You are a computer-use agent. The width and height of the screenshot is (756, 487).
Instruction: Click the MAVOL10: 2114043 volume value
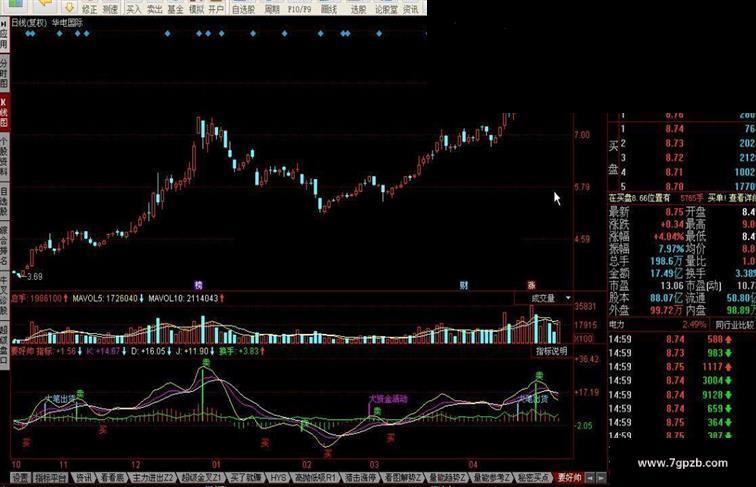pyautogui.click(x=183, y=298)
